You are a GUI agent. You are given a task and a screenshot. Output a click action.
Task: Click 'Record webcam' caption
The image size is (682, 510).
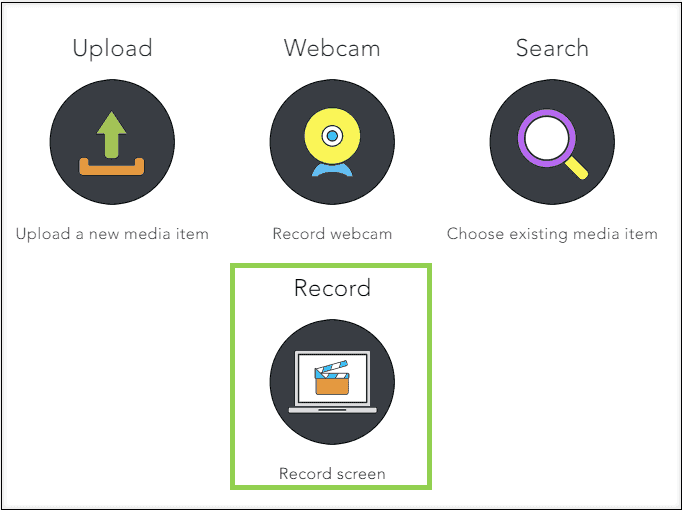tap(332, 234)
